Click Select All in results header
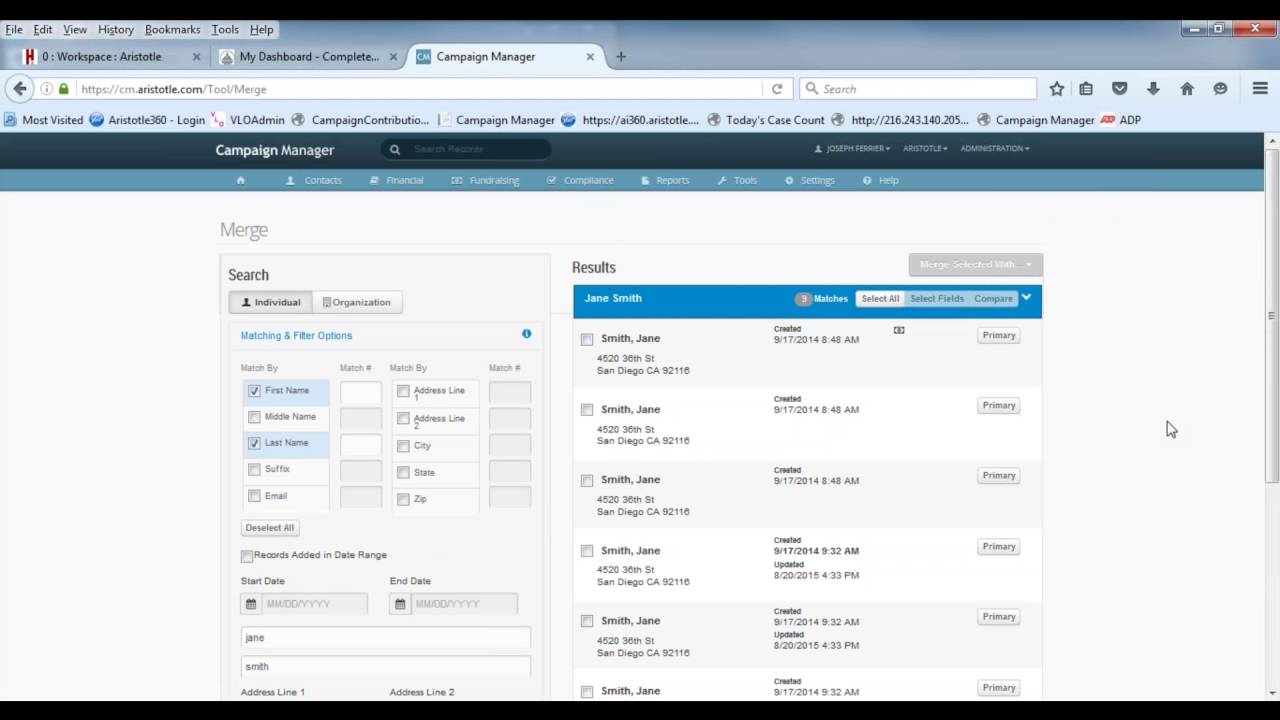 (880, 298)
